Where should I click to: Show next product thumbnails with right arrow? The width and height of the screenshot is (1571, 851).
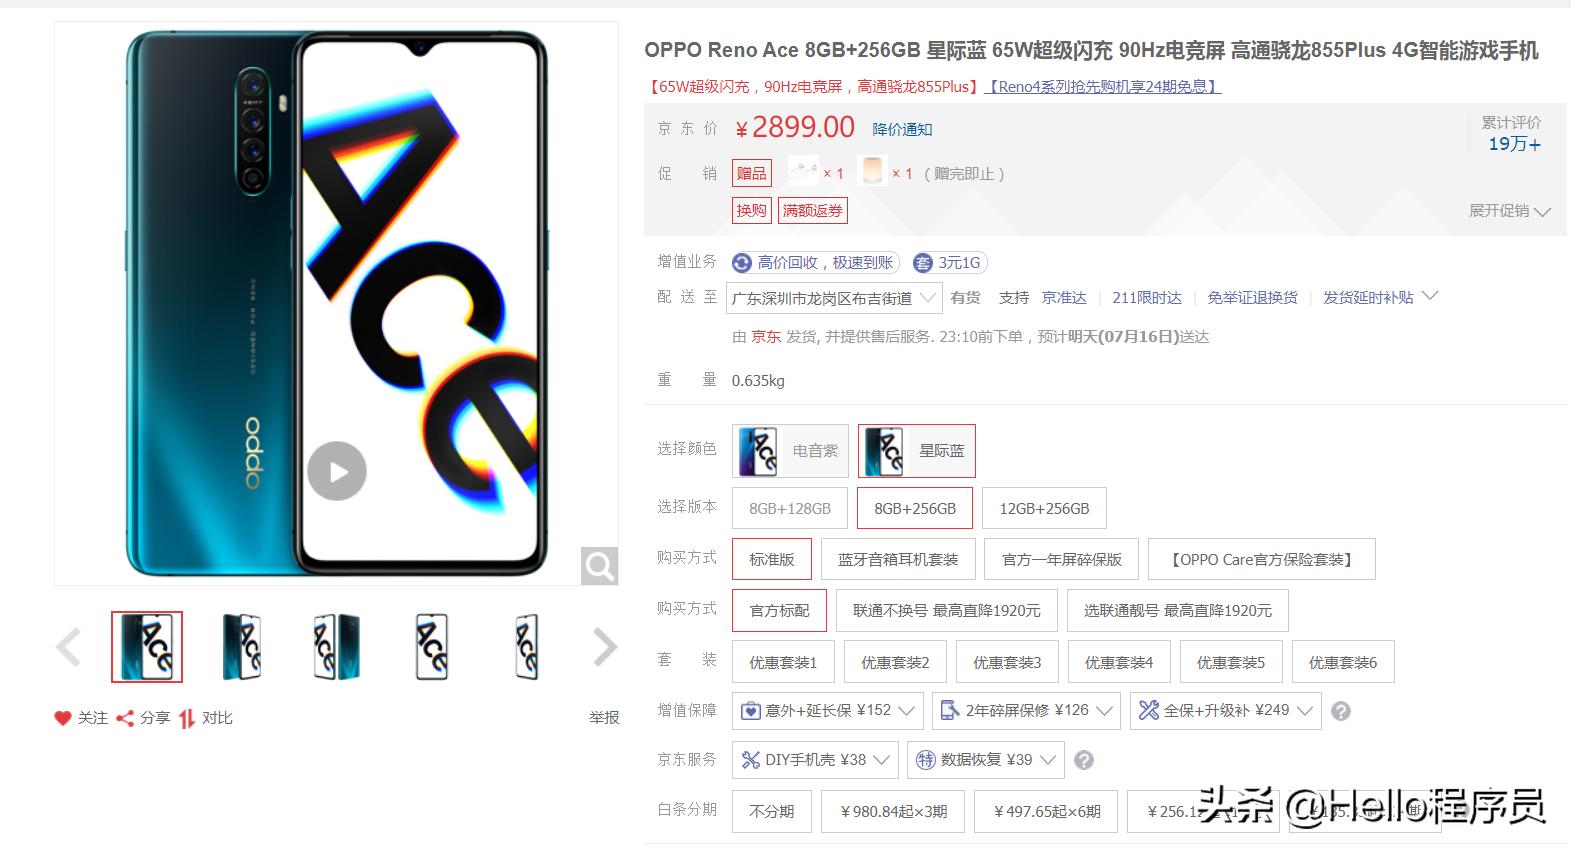click(x=605, y=647)
